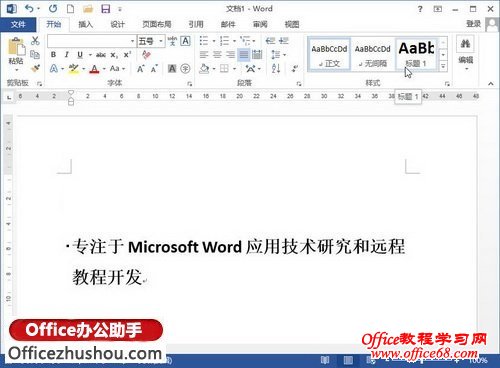Align text left
Image resolution: width=500 pixels, height=368 pixels.
click(204, 54)
